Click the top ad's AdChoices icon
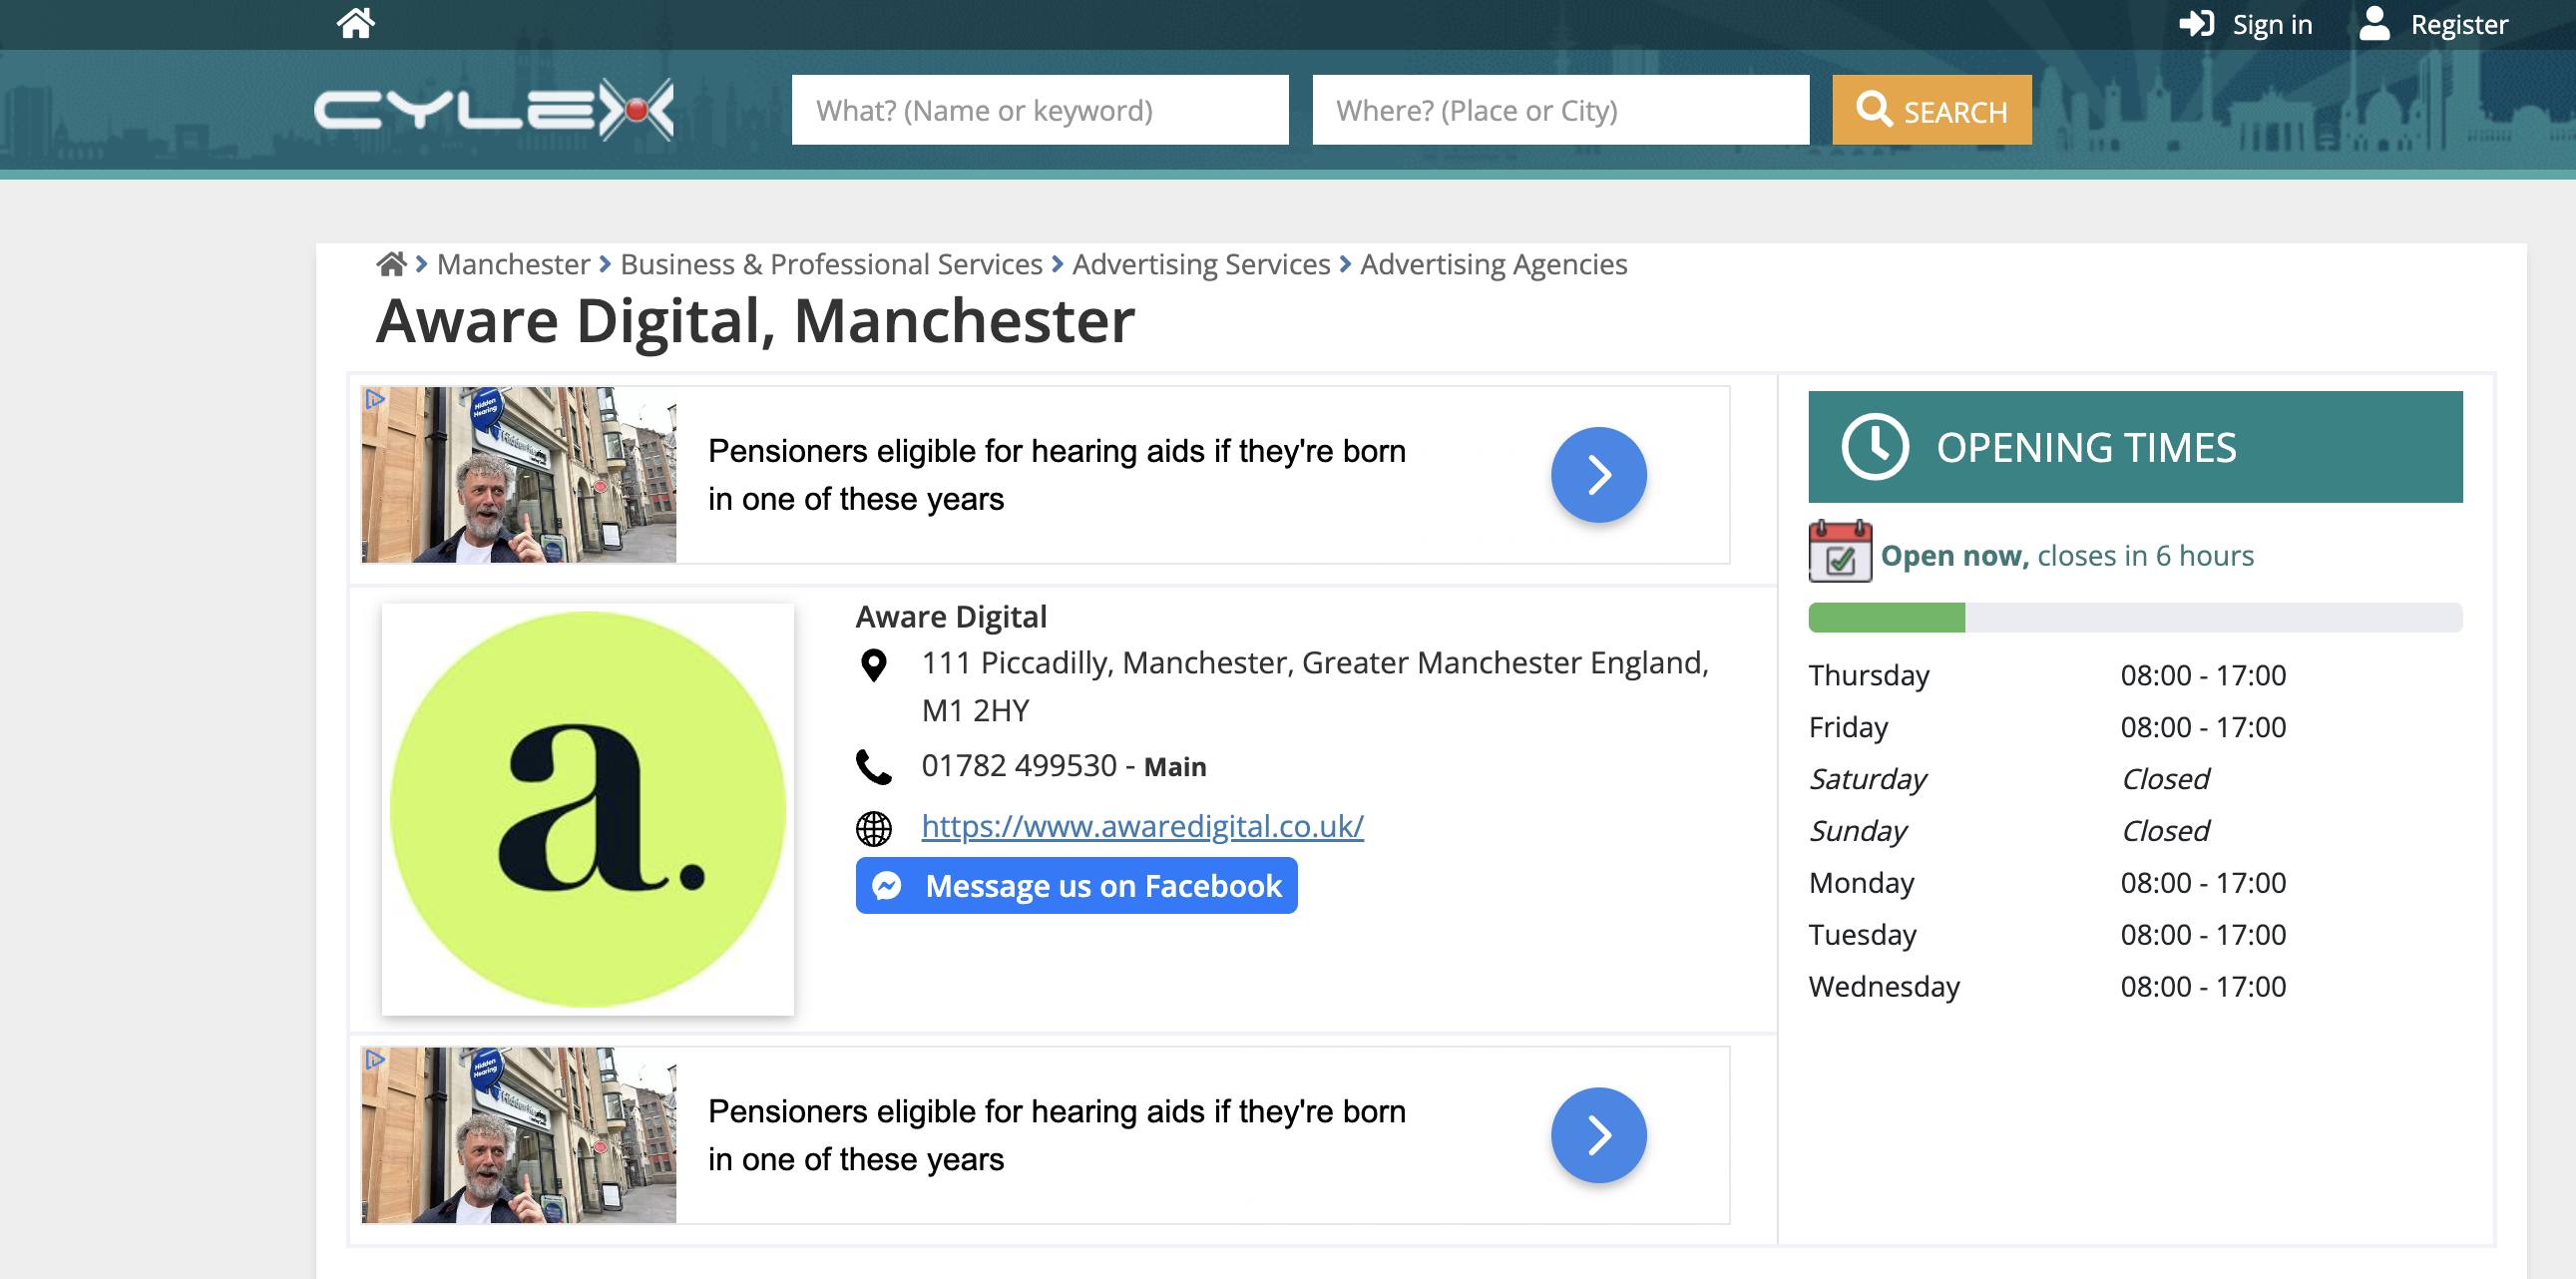Viewport: 2576px width, 1279px height. 374,399
